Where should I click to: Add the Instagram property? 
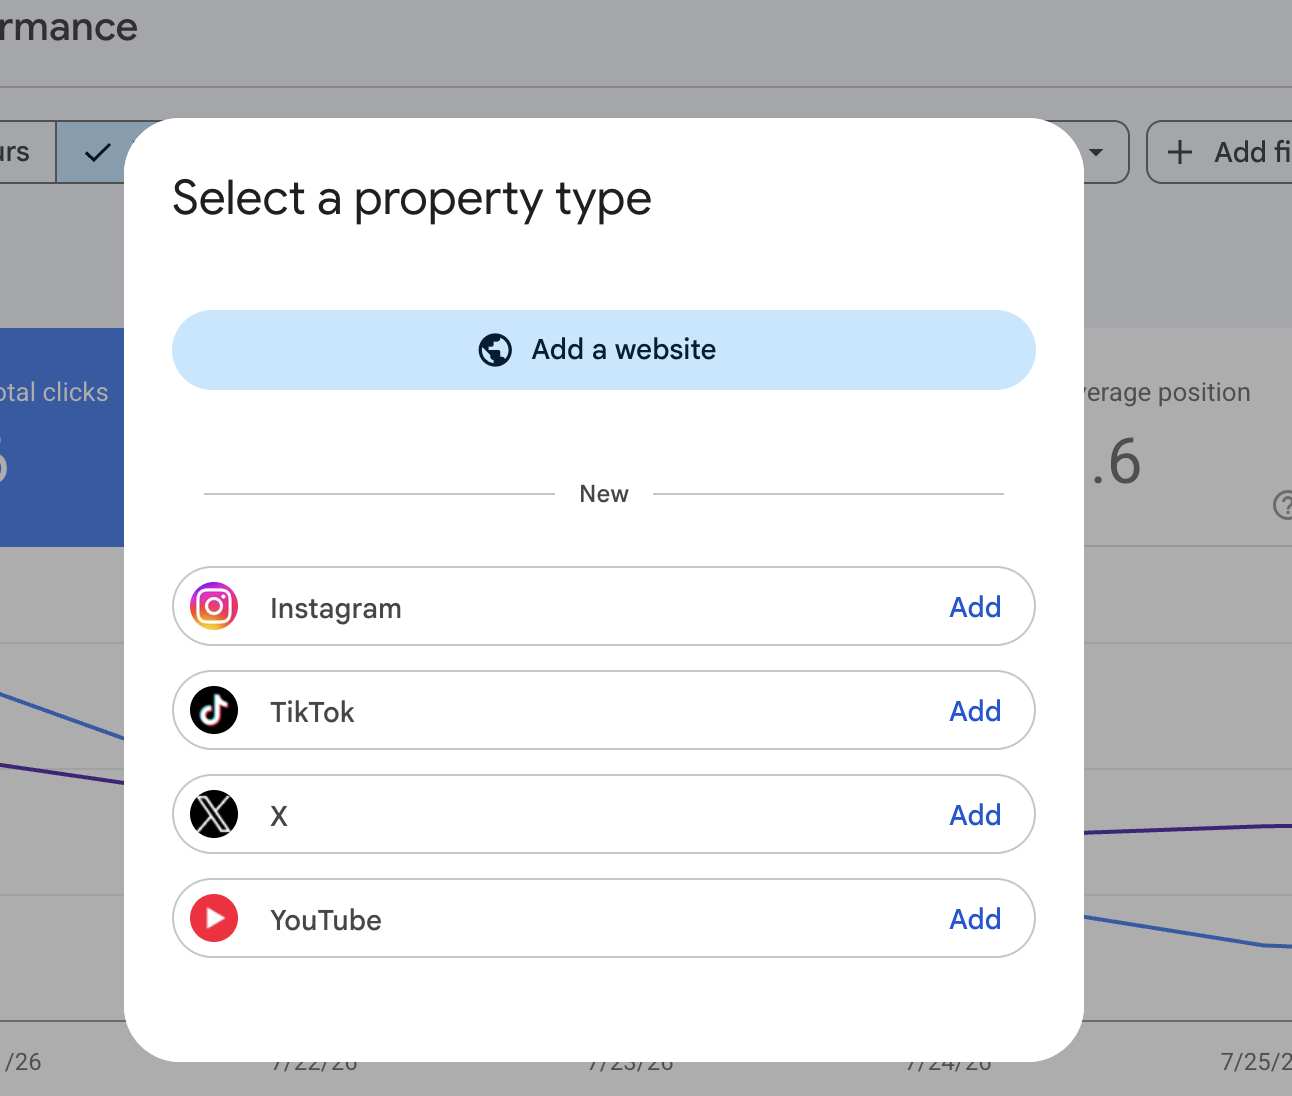tap(975, 607)
